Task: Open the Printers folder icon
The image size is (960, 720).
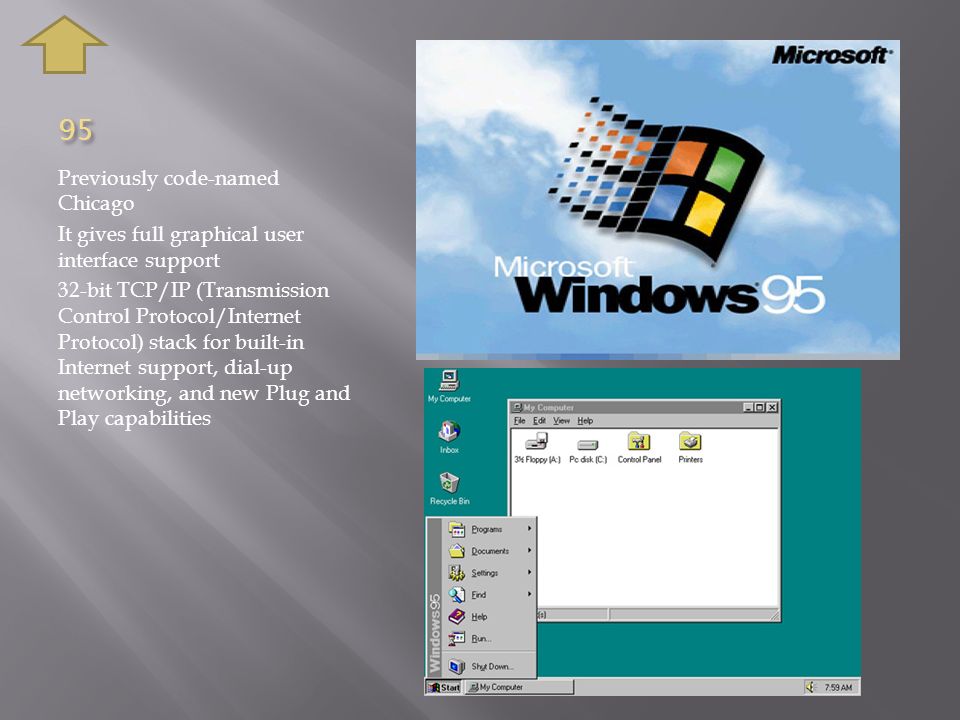Action: coord(690,448)
